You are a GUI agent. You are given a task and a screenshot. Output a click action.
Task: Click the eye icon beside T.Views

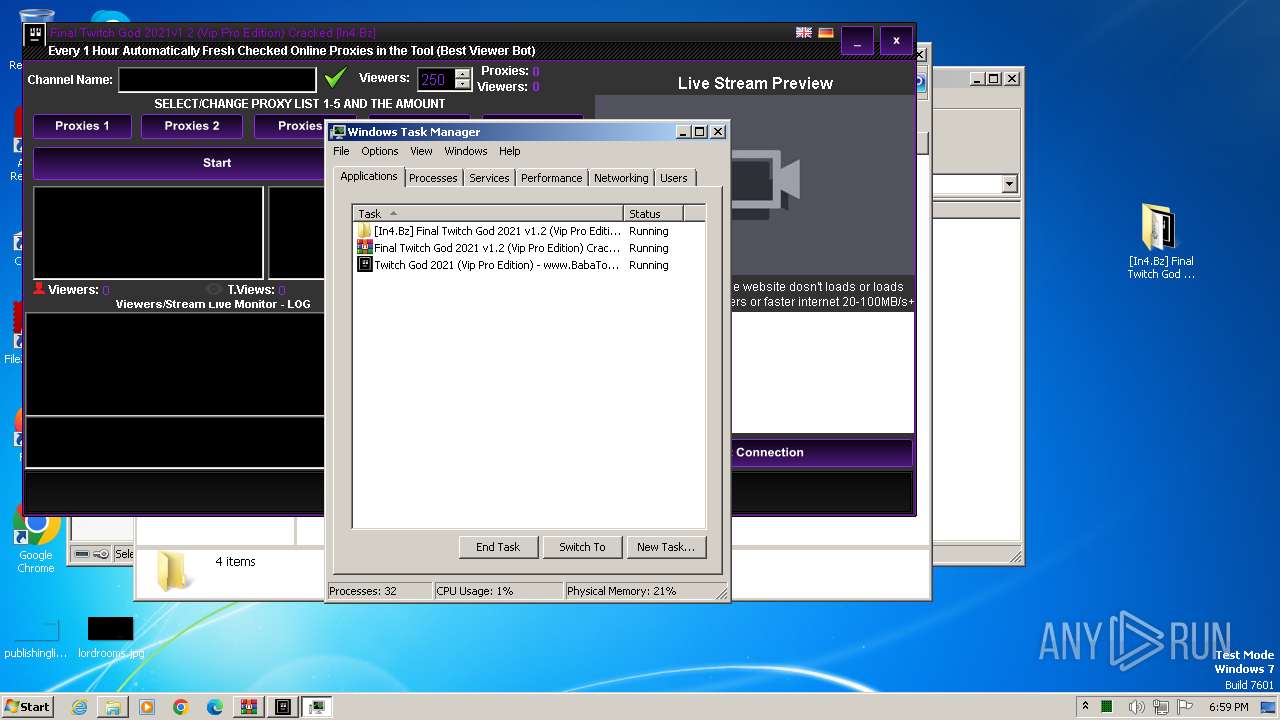pos(214,290)
